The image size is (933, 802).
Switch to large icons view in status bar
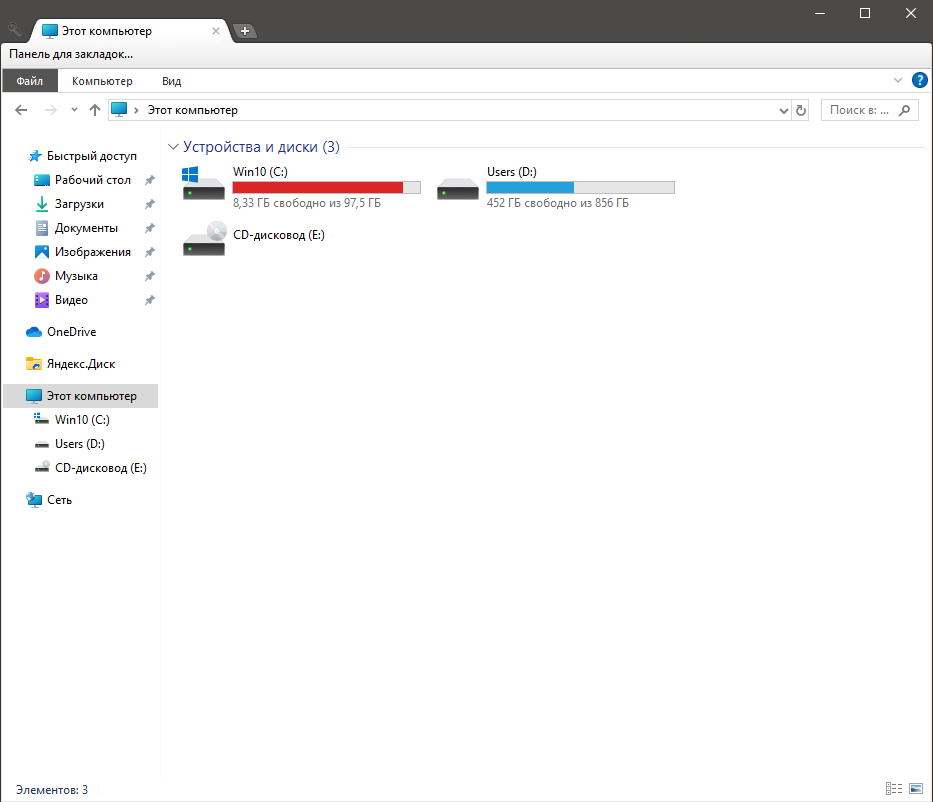pos(915,789)
